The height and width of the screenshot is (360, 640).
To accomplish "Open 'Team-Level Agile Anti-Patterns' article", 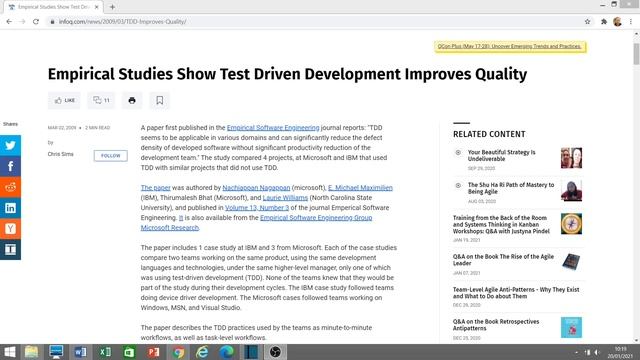I will tap(516, 293).
